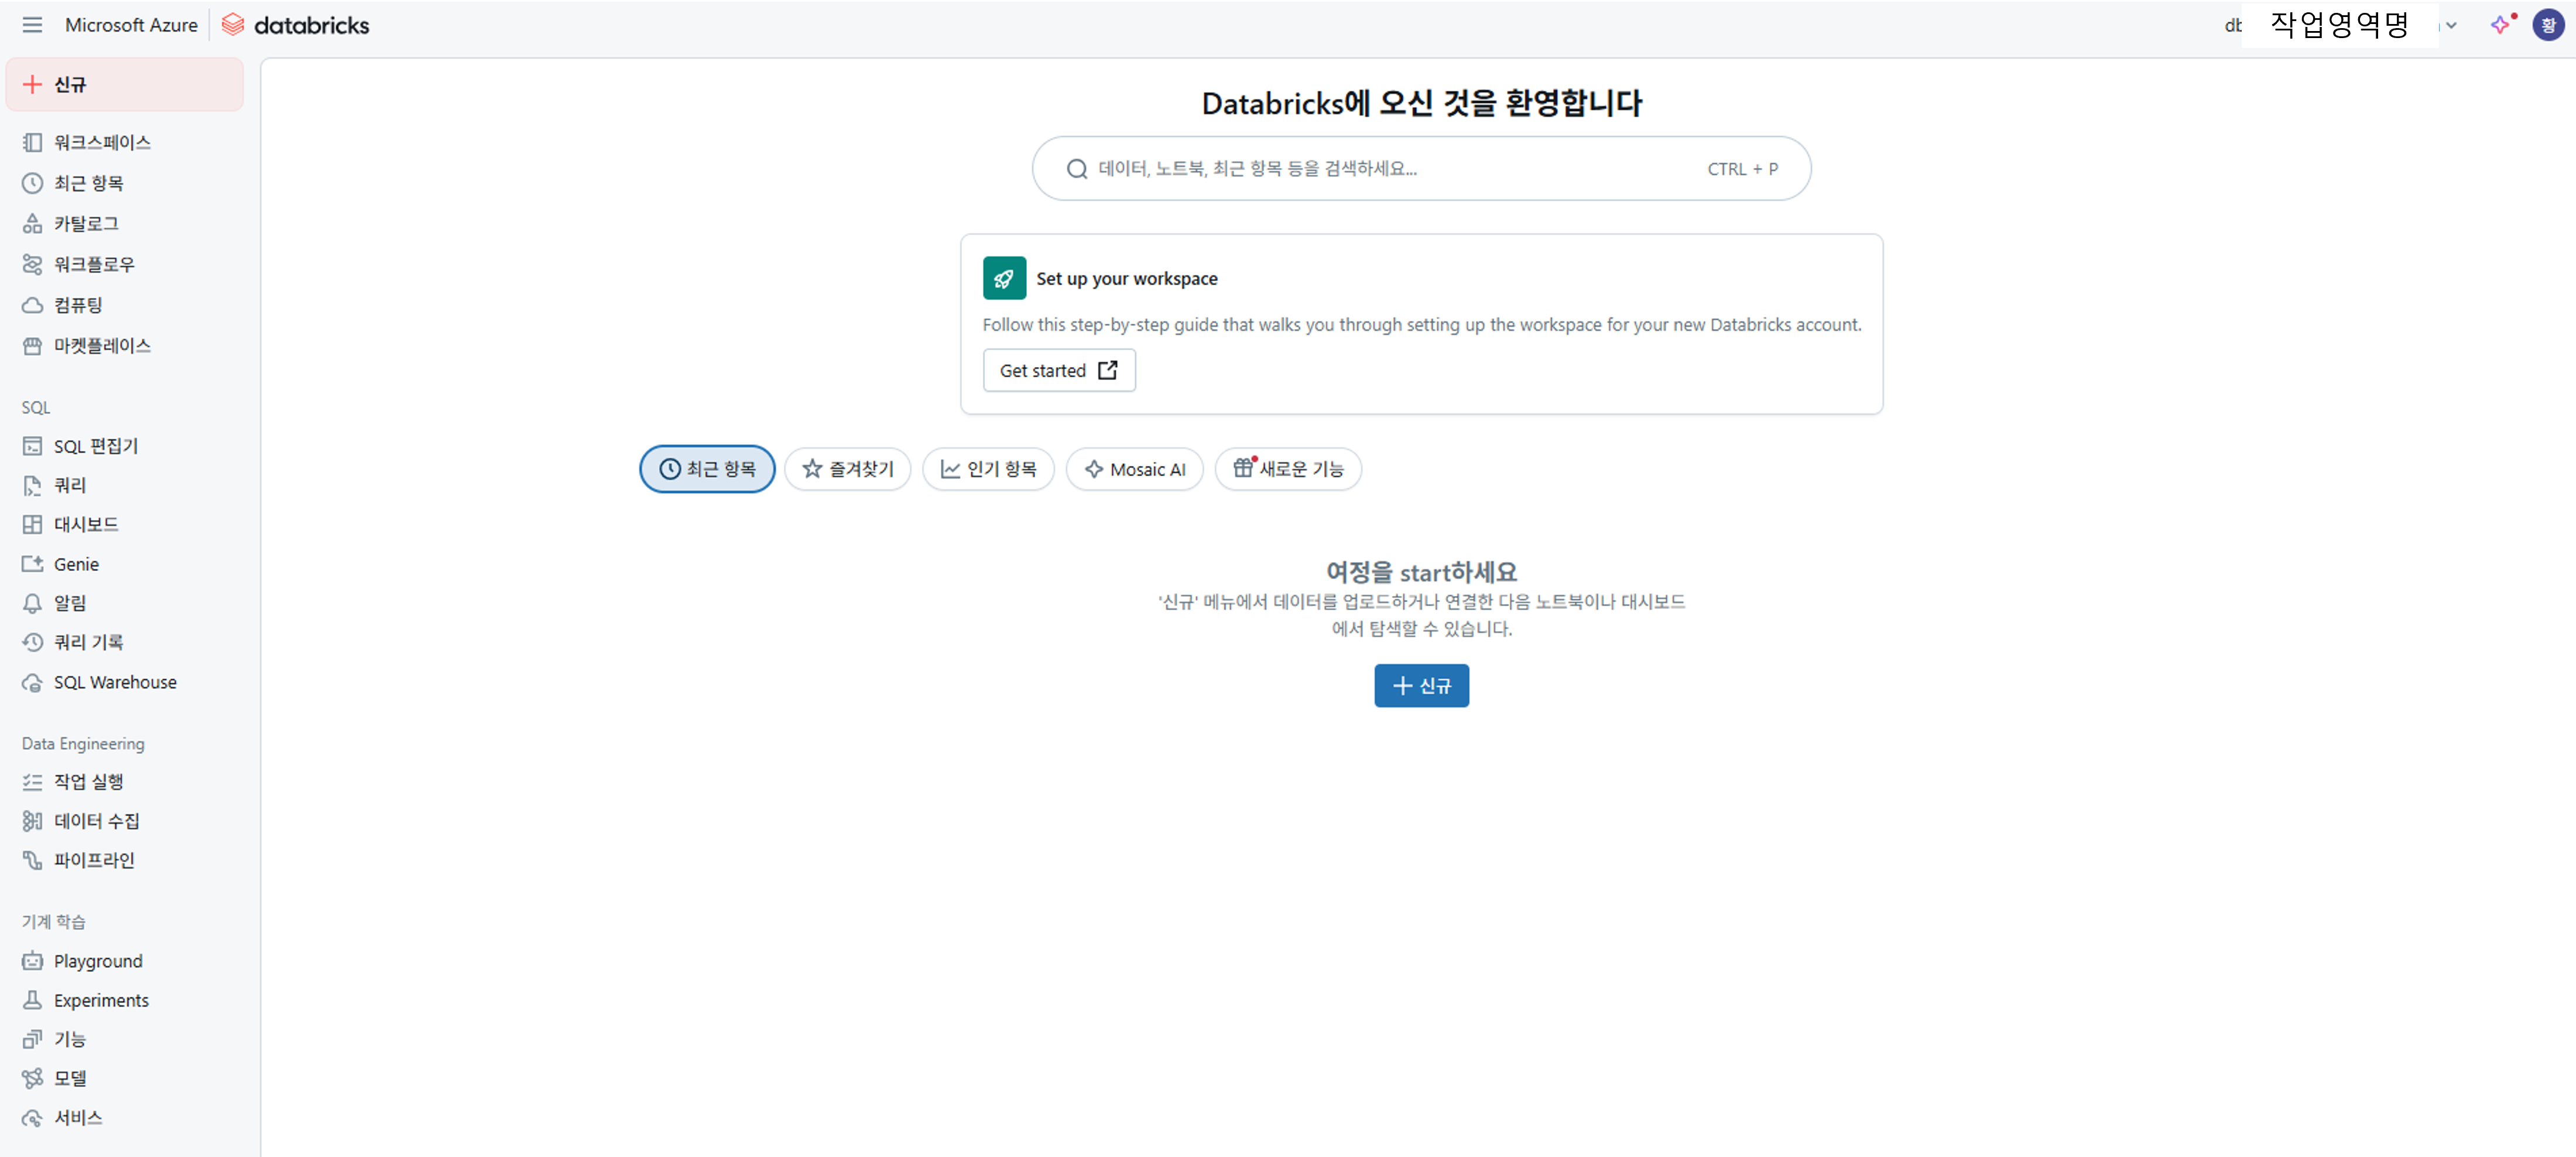Click the Get started button
Screen dimensions: 2576x1157
tap(1059, 371)
